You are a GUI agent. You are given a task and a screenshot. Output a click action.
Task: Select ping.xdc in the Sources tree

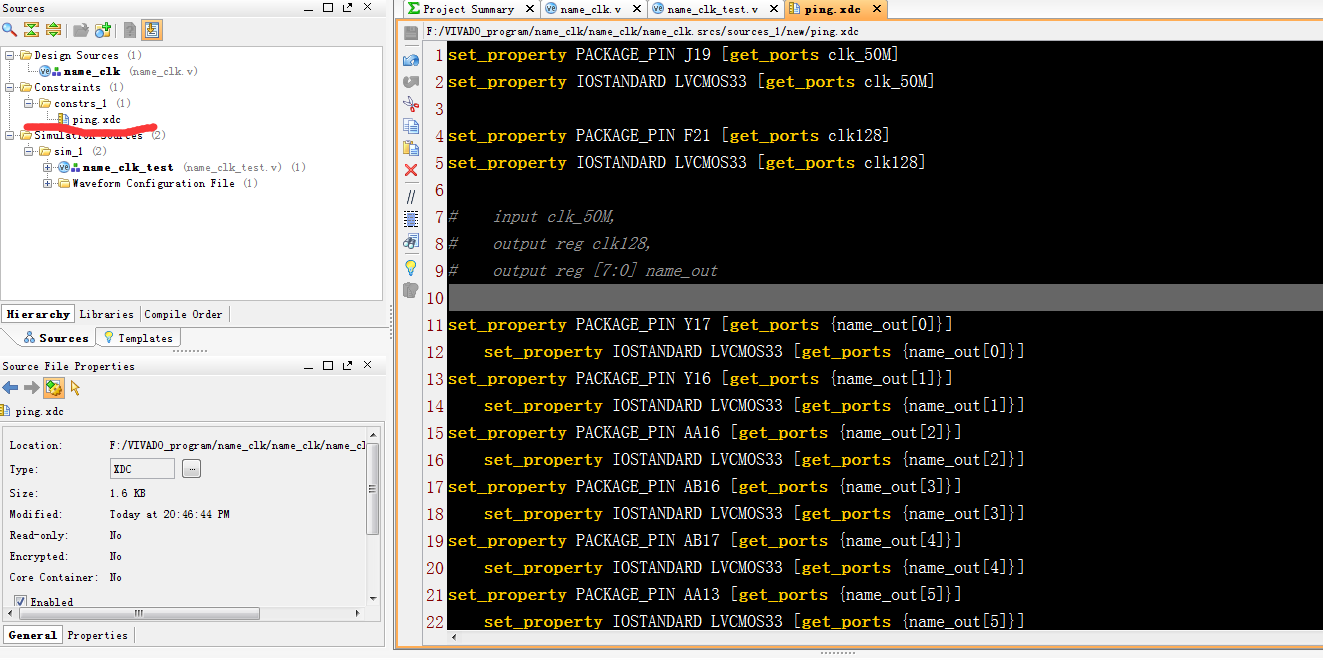[96, 120]
